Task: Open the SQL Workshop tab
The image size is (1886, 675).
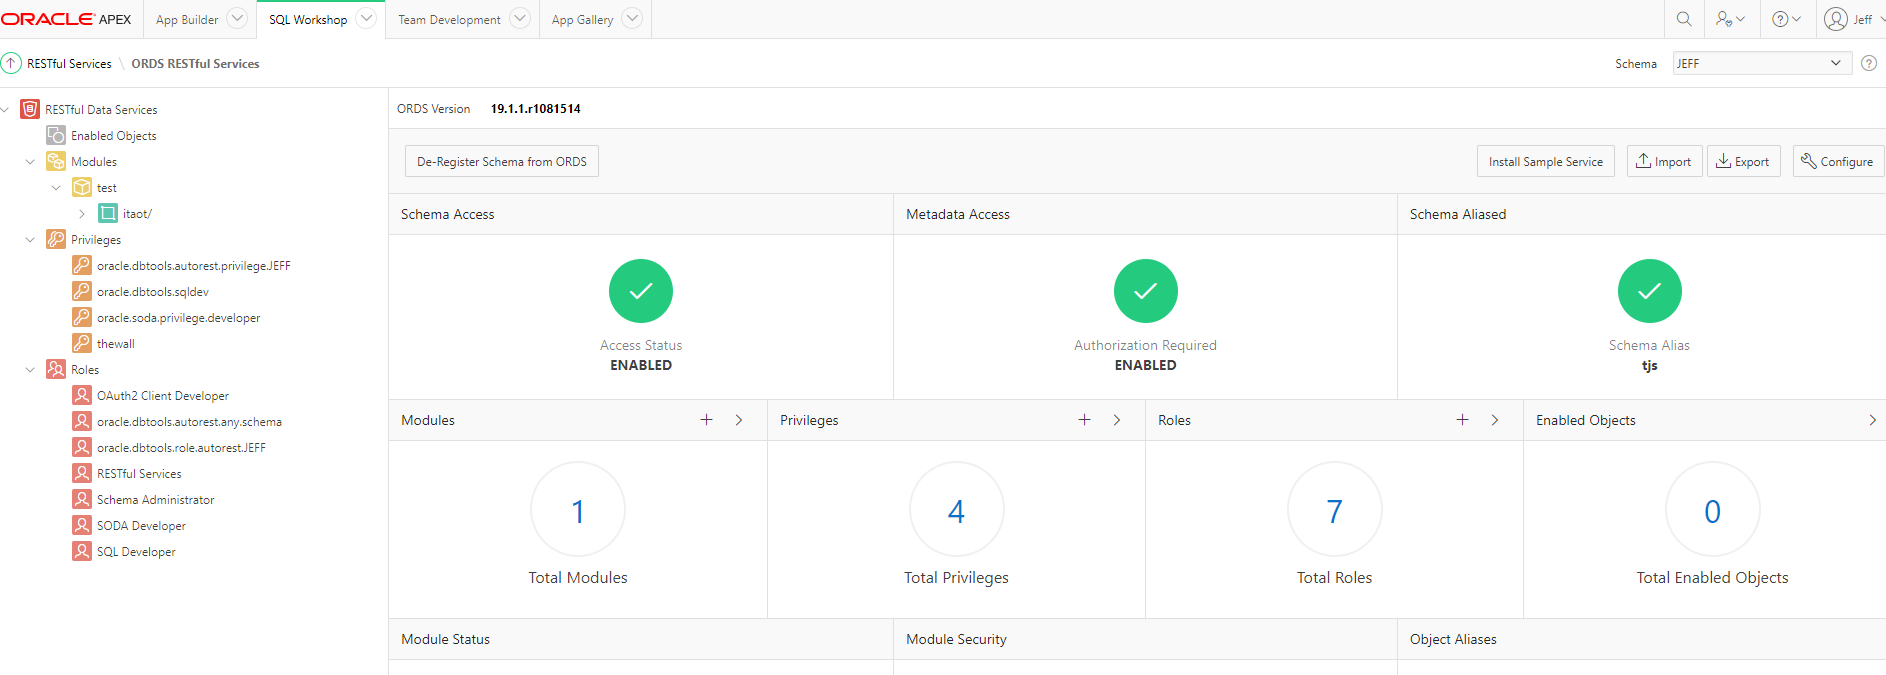Action: (x=308, y=20)
